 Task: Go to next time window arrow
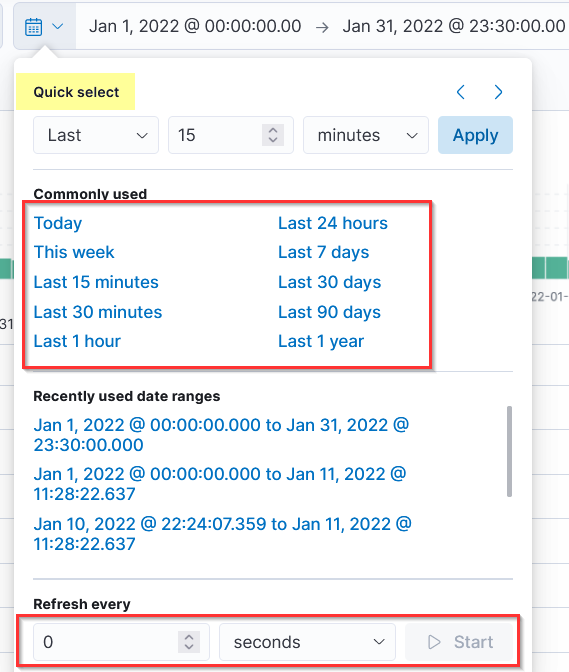[x=498, y=92]
